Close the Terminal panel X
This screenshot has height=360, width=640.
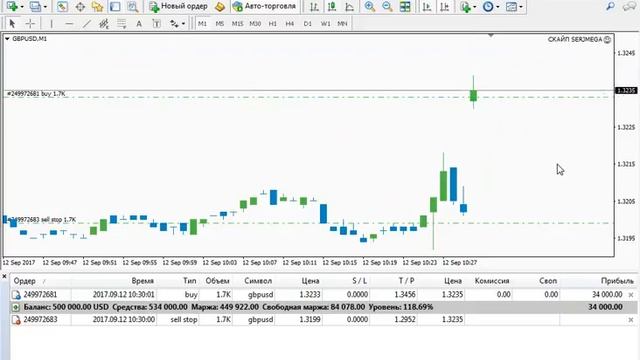tap(4, 276)
